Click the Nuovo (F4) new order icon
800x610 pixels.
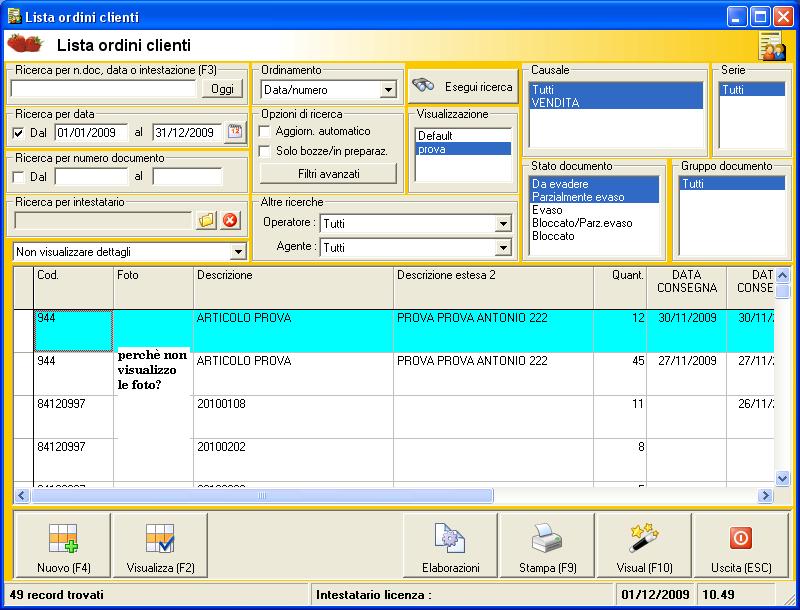pos(63,546)
